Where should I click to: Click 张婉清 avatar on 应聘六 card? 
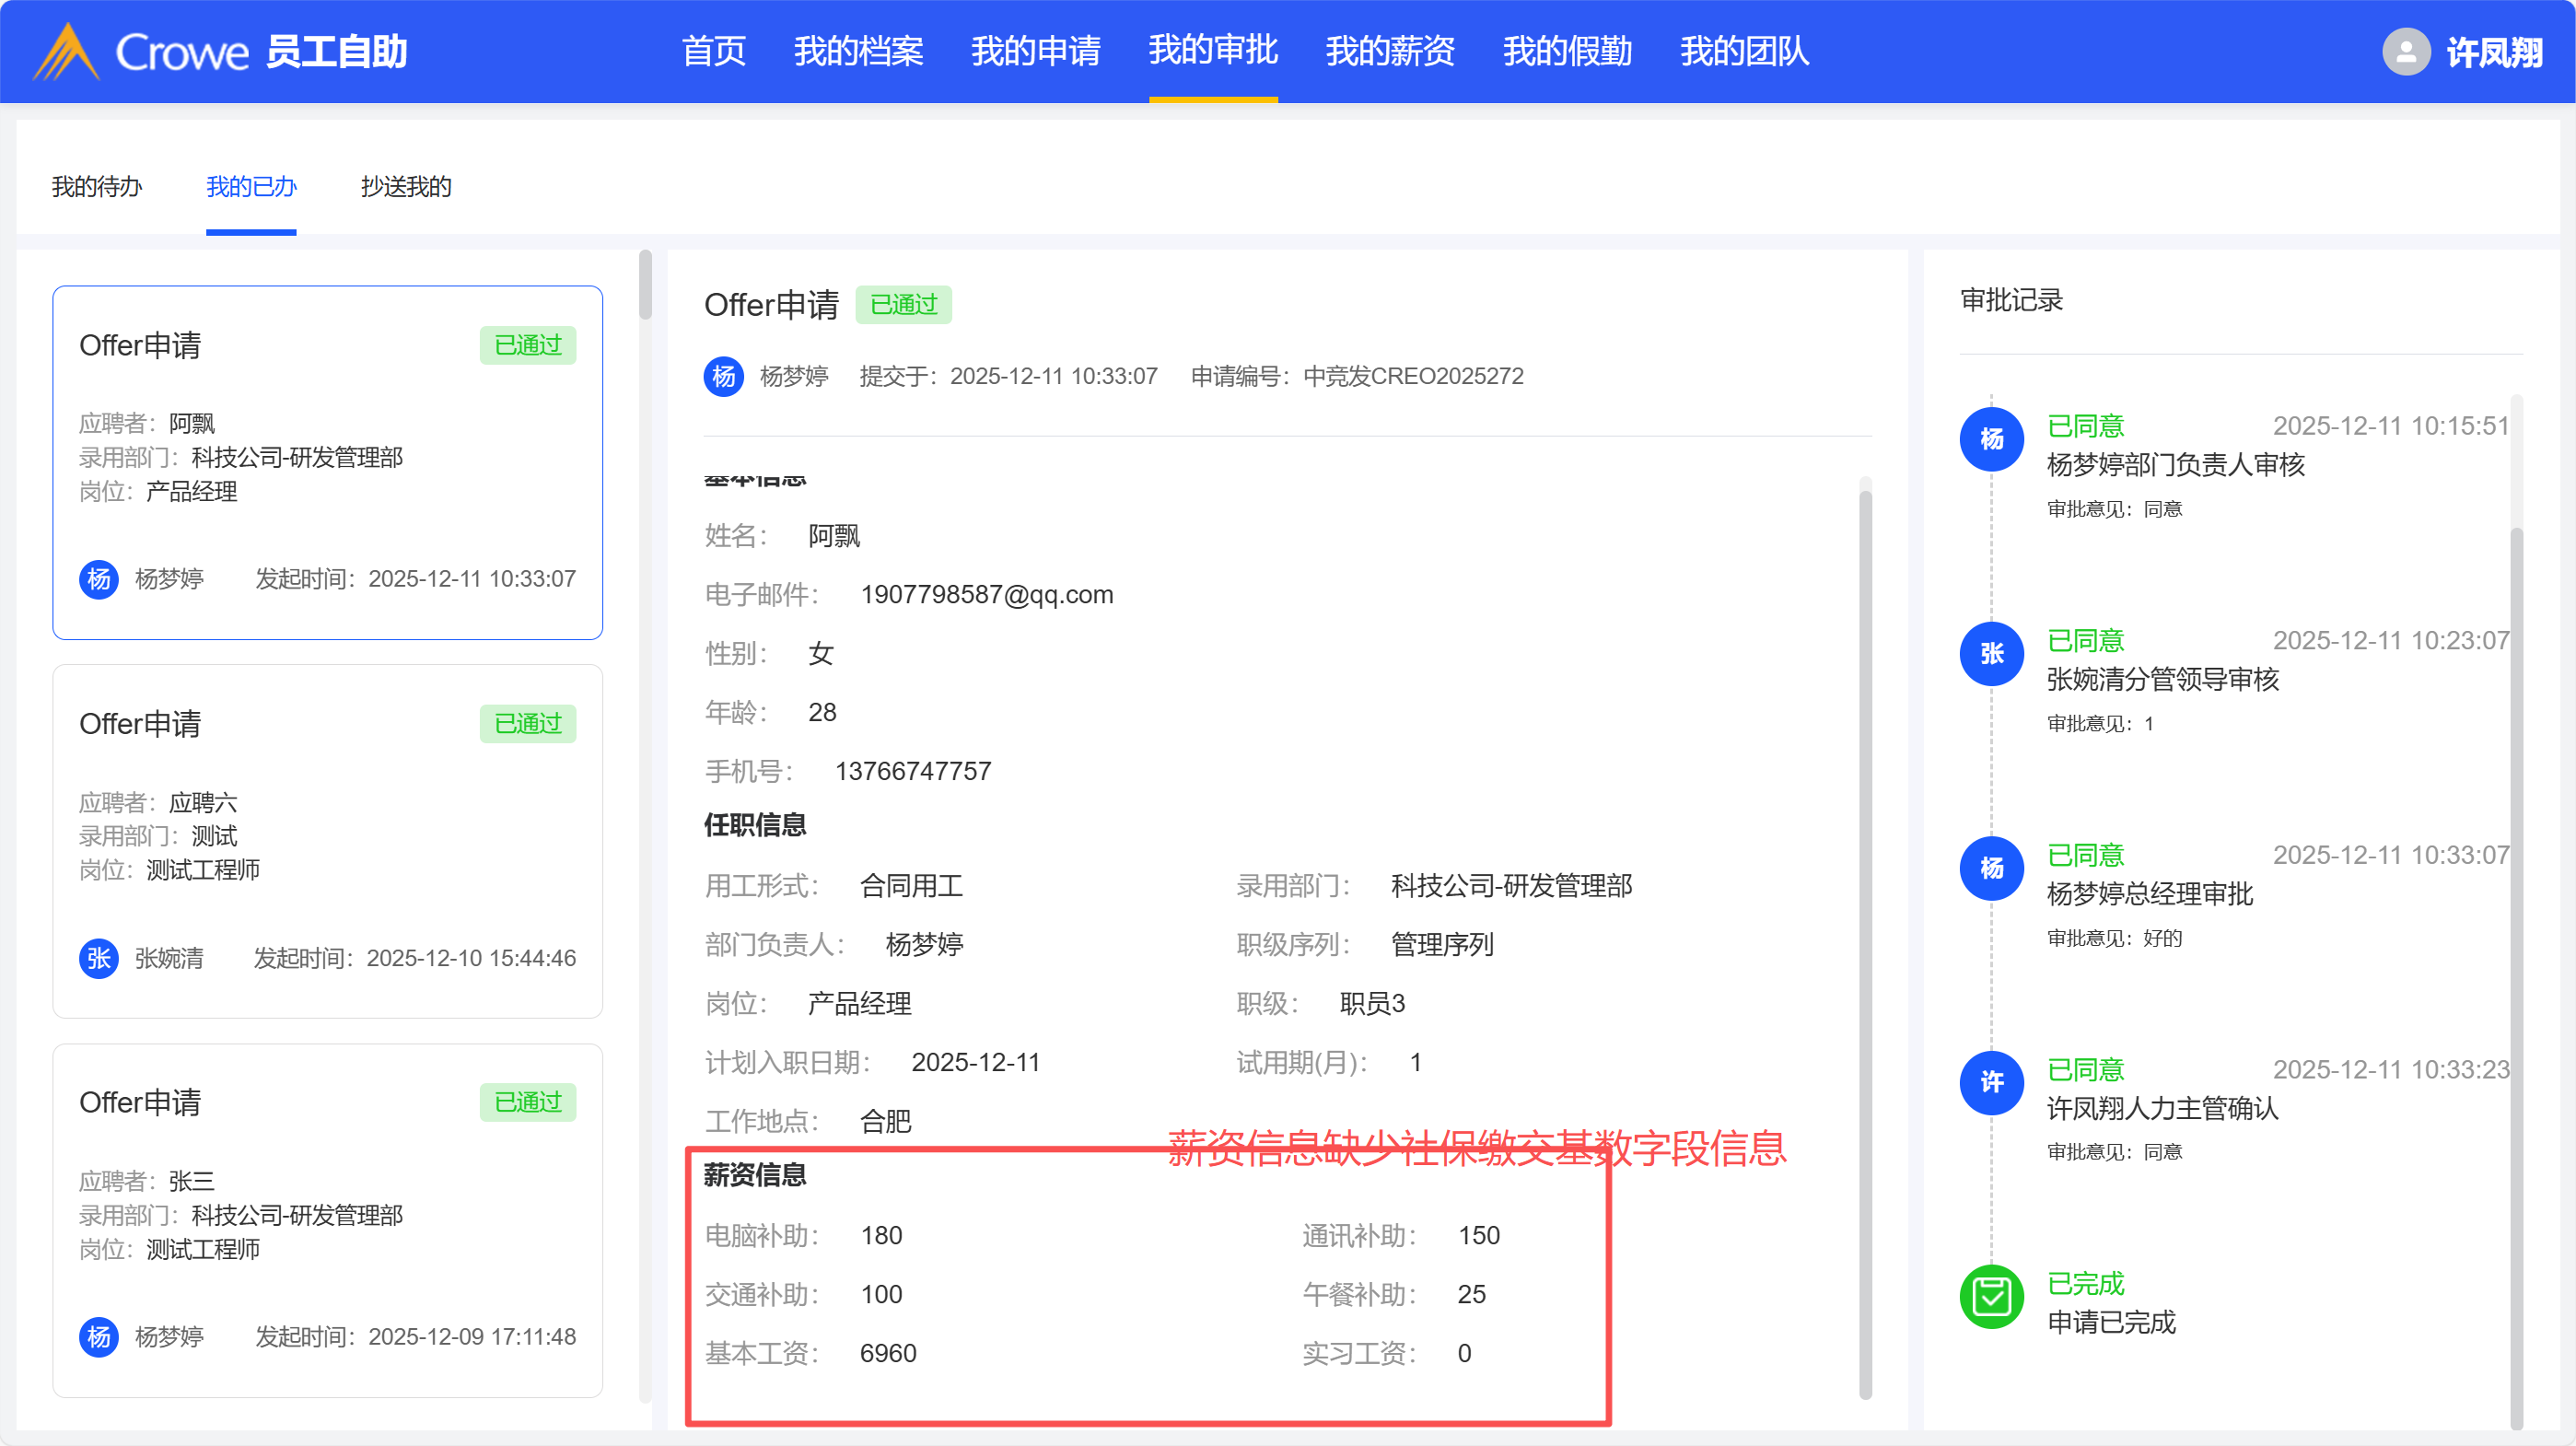[x=98, y=958]
